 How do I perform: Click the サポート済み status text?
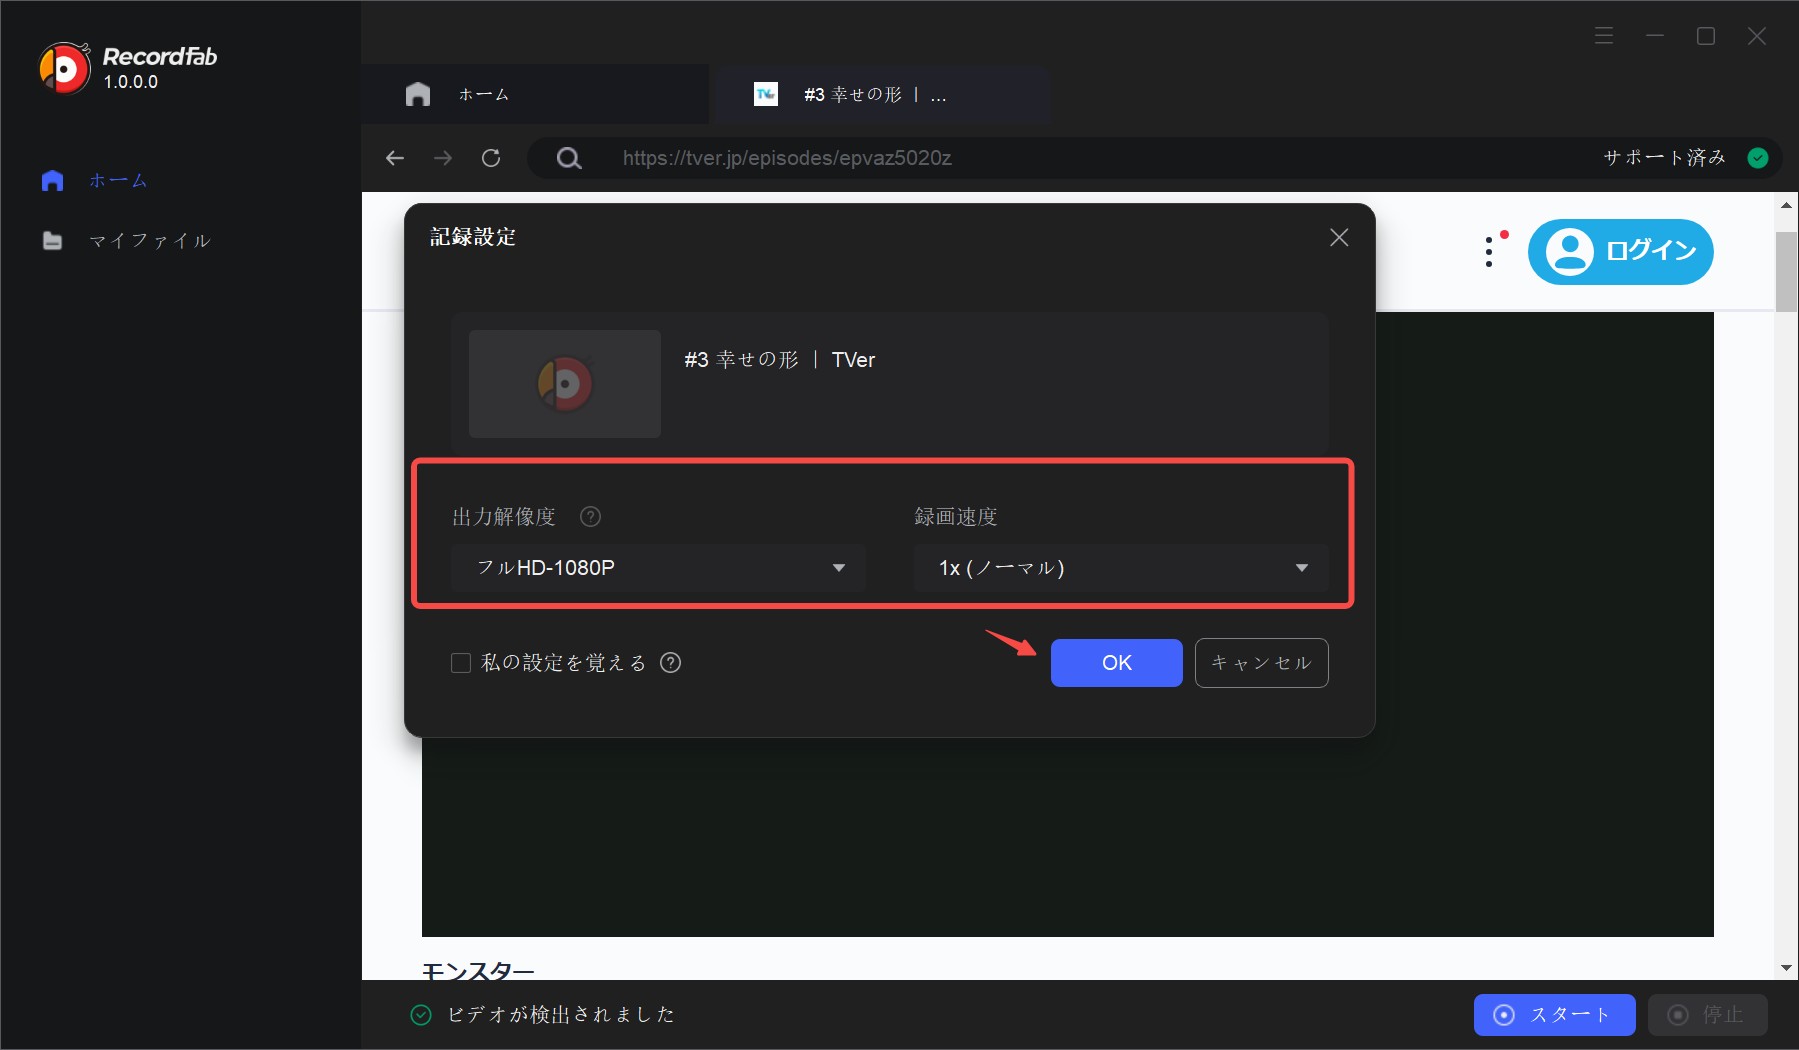1664,158
